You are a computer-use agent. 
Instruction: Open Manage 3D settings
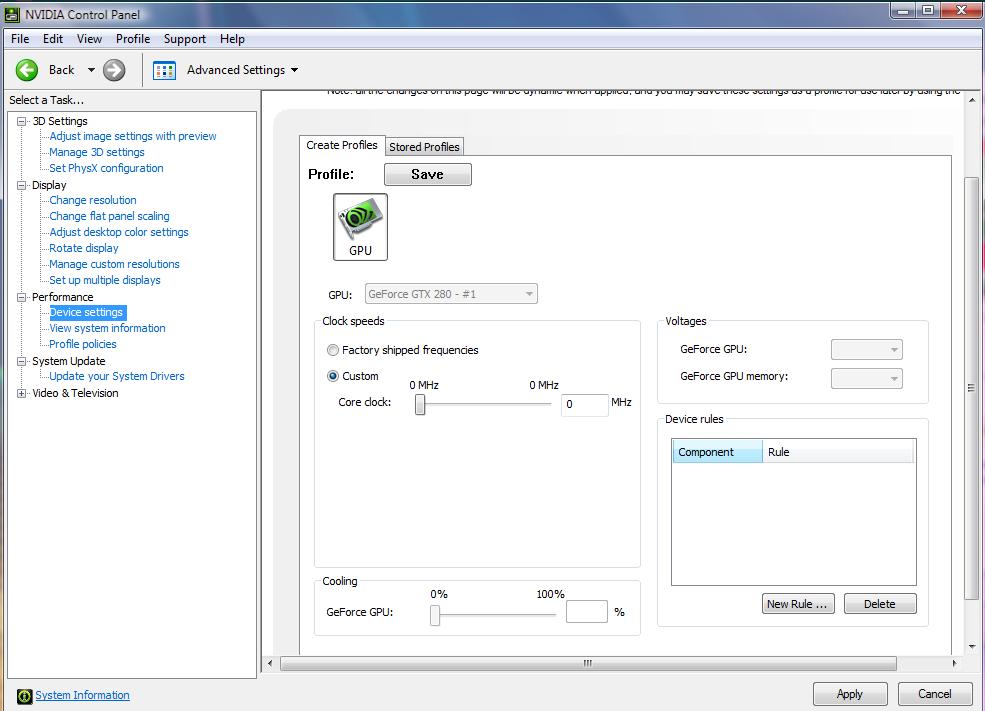(x=97, y=152)
